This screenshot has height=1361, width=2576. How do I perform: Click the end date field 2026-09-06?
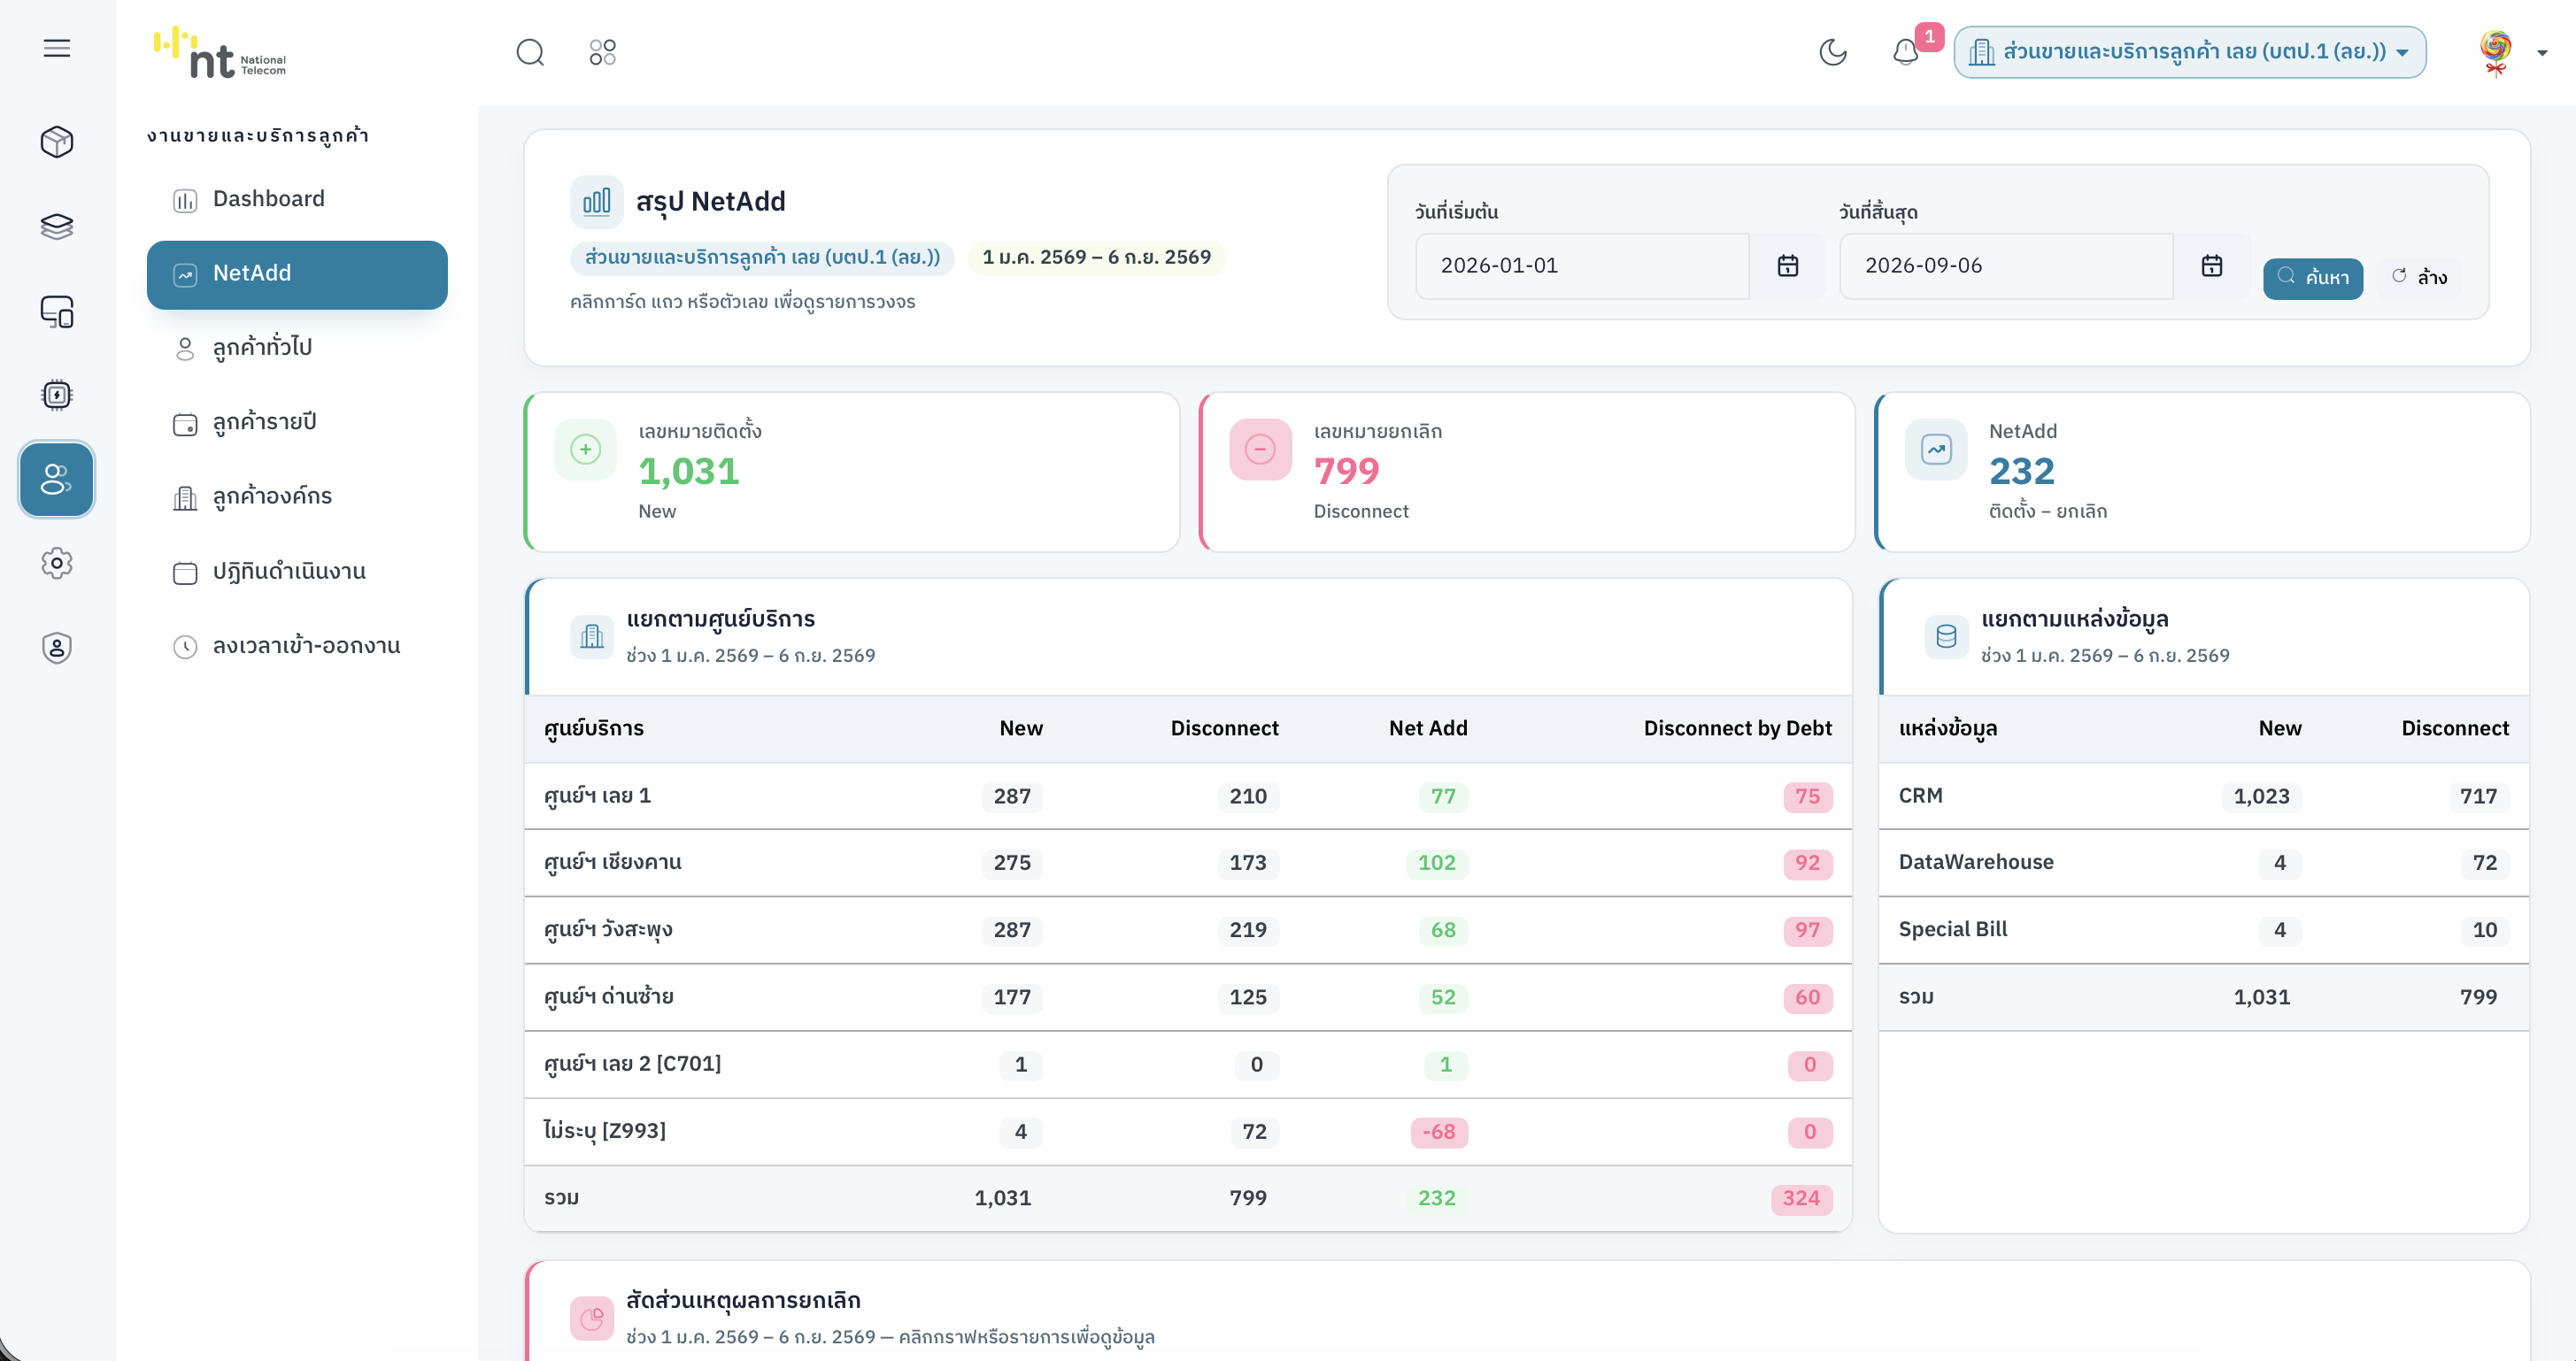(x=2006, y=266)
